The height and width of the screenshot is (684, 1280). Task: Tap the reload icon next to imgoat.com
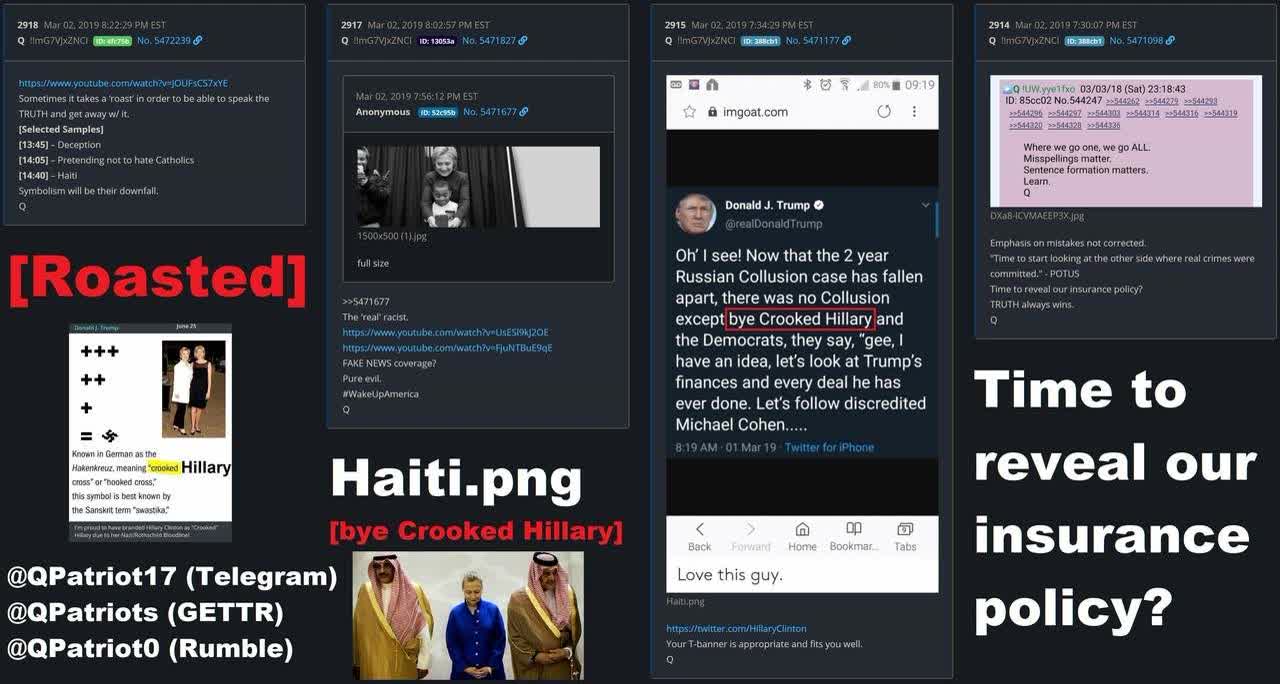(x=884, y=112)
